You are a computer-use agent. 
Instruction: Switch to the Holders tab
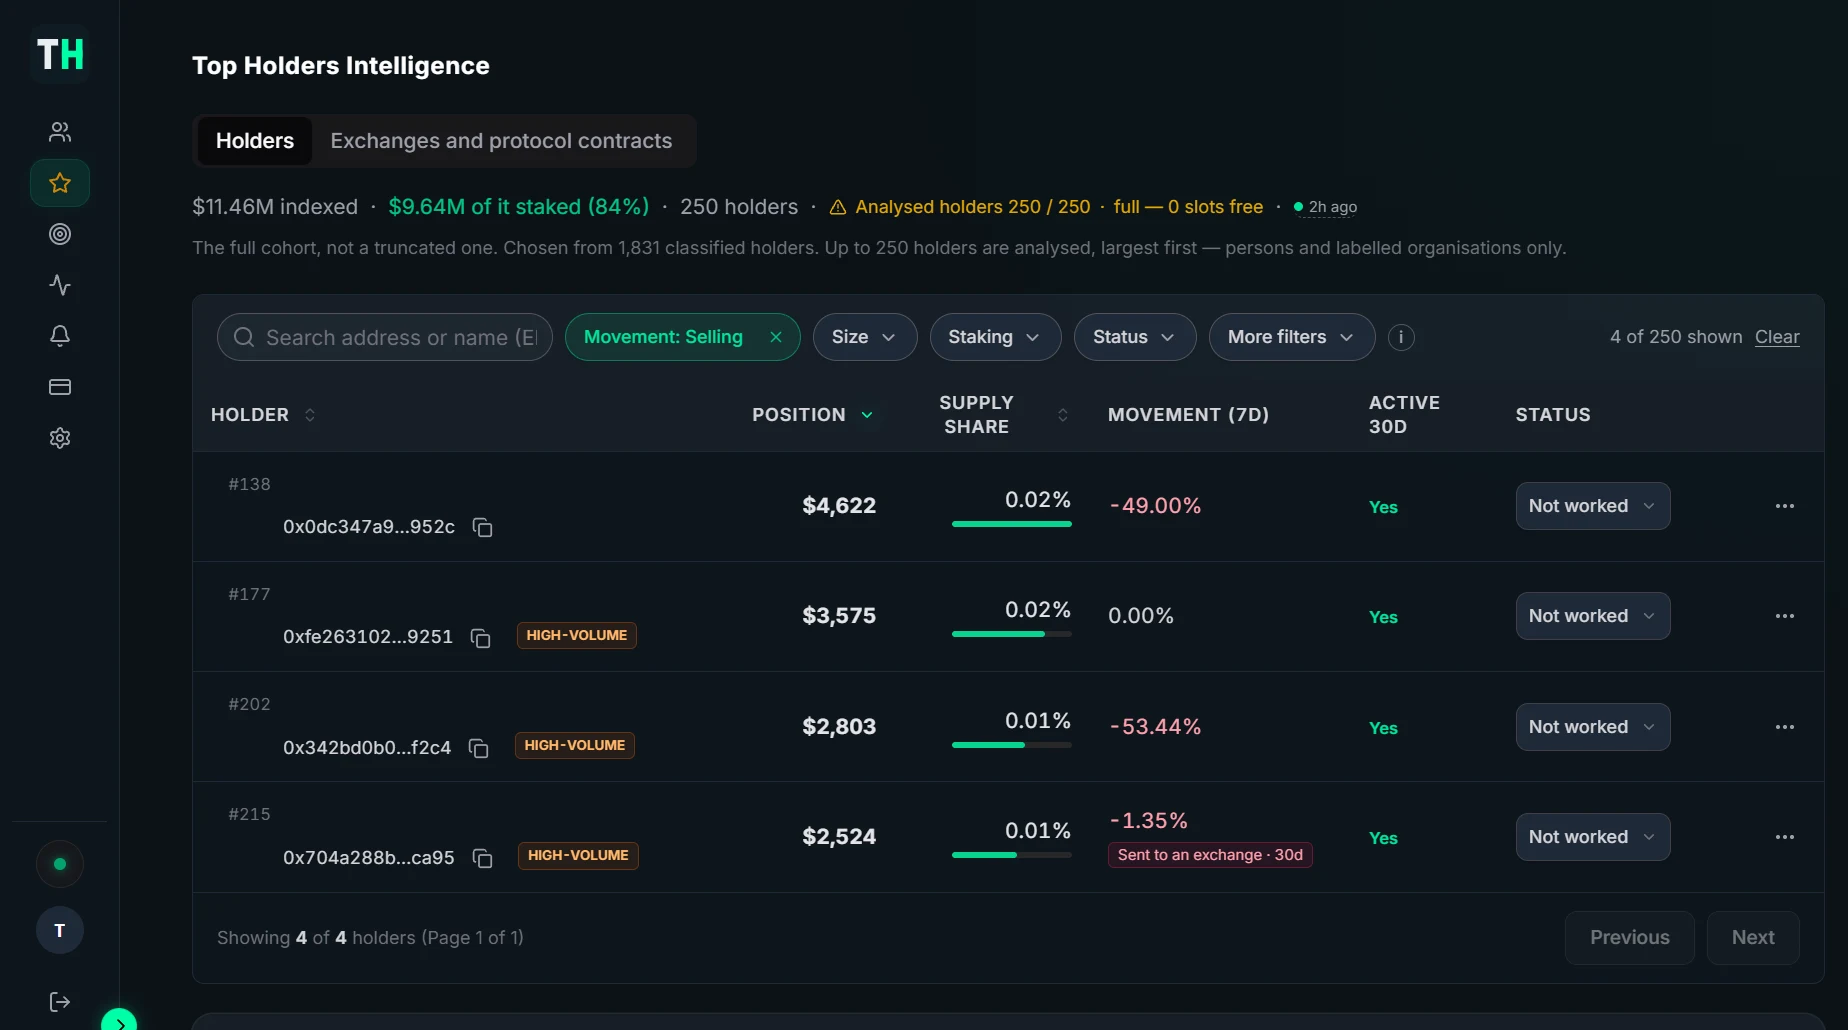pos(255,141)
